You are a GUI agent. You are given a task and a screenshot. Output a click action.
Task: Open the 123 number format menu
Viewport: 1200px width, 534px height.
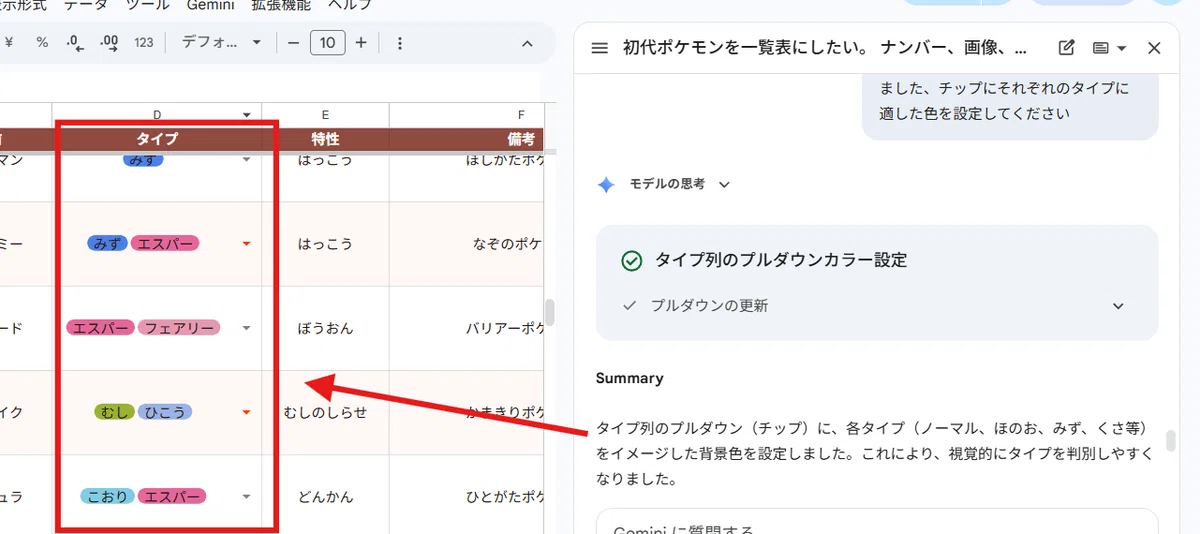pos(144,43)
